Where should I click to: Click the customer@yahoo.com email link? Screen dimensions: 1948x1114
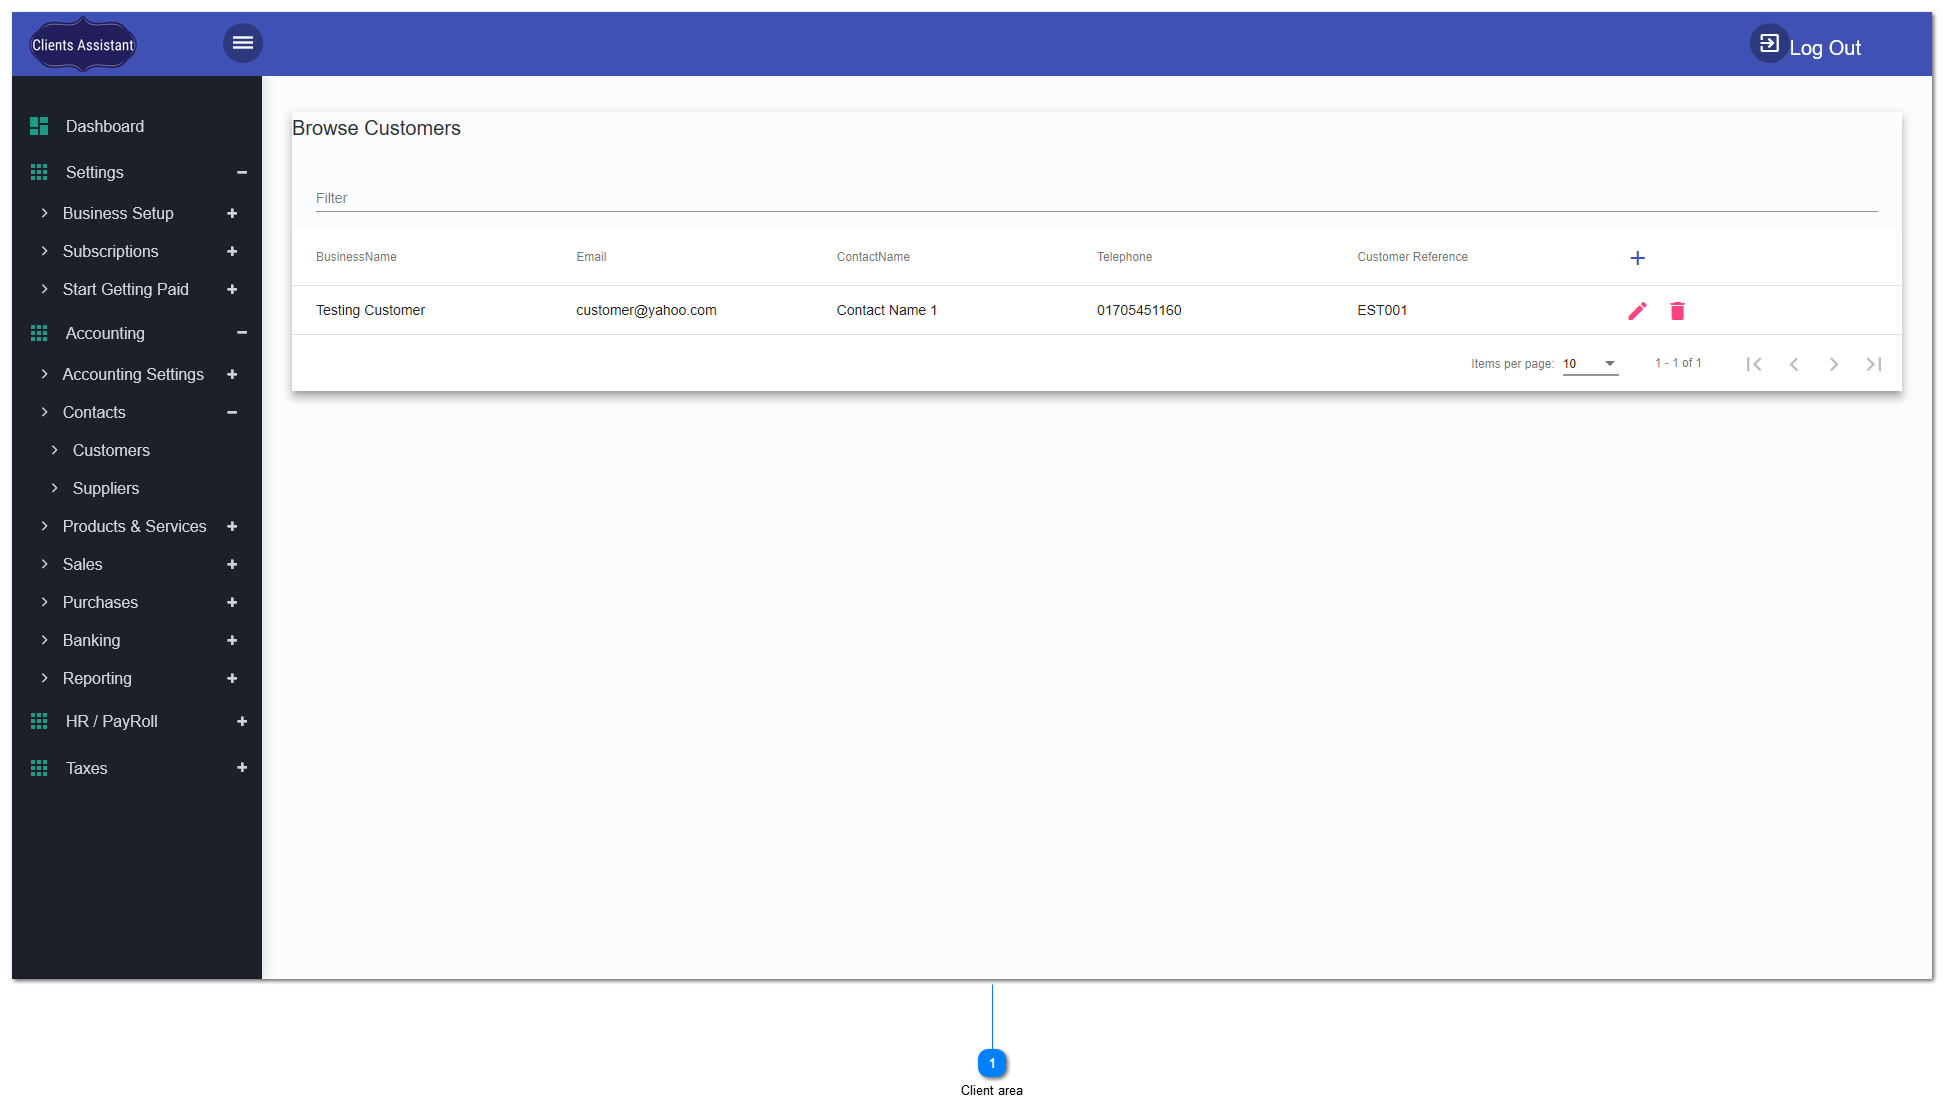[645, 310]
